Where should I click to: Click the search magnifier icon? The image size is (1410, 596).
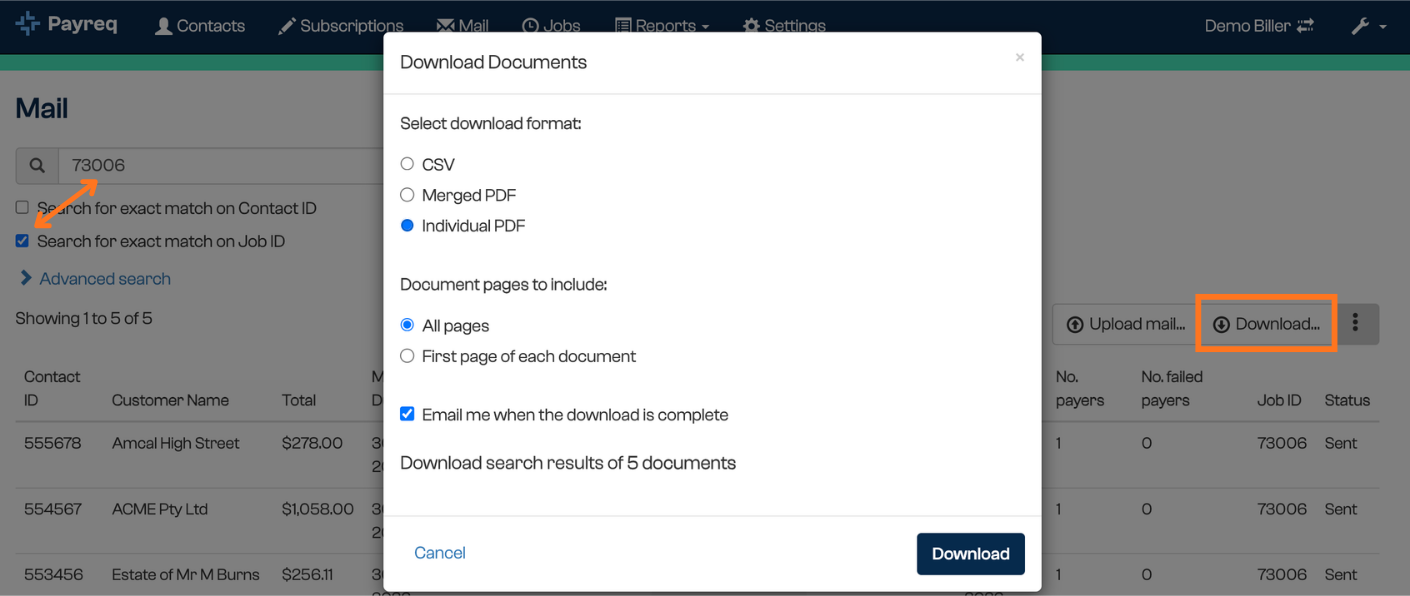(x=37, y=166)
